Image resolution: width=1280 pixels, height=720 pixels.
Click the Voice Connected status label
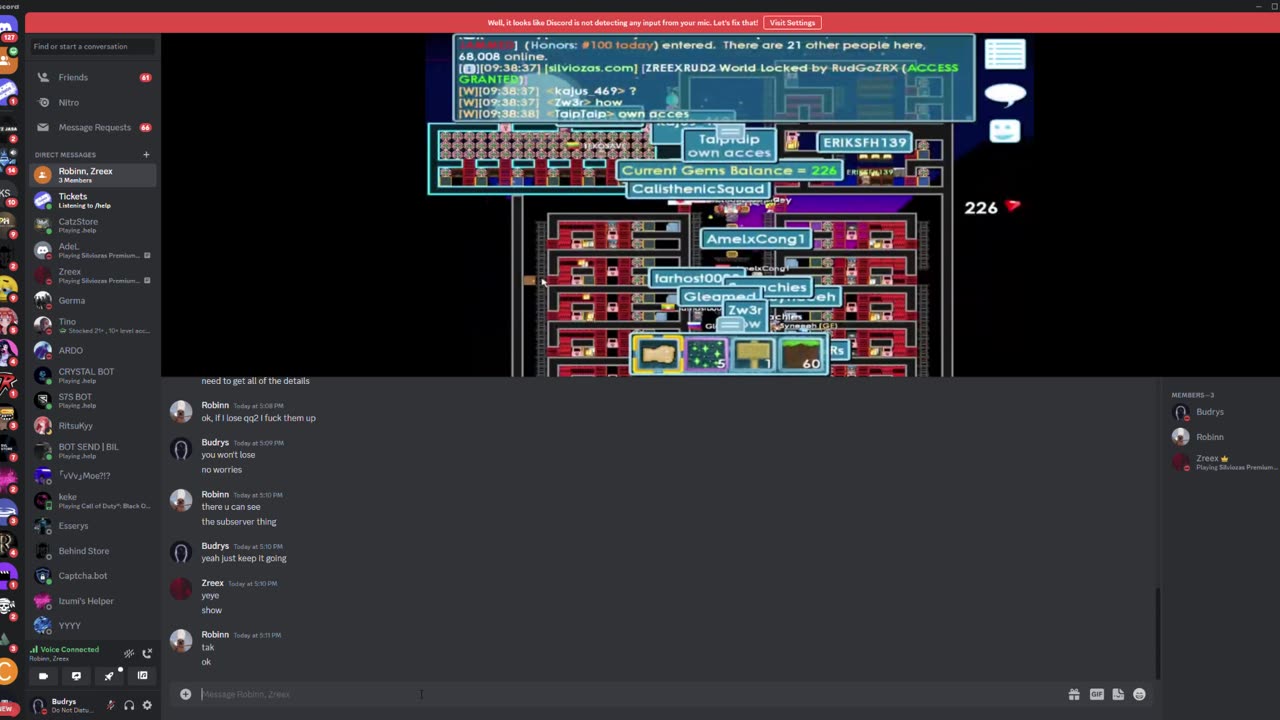(70, 649)
